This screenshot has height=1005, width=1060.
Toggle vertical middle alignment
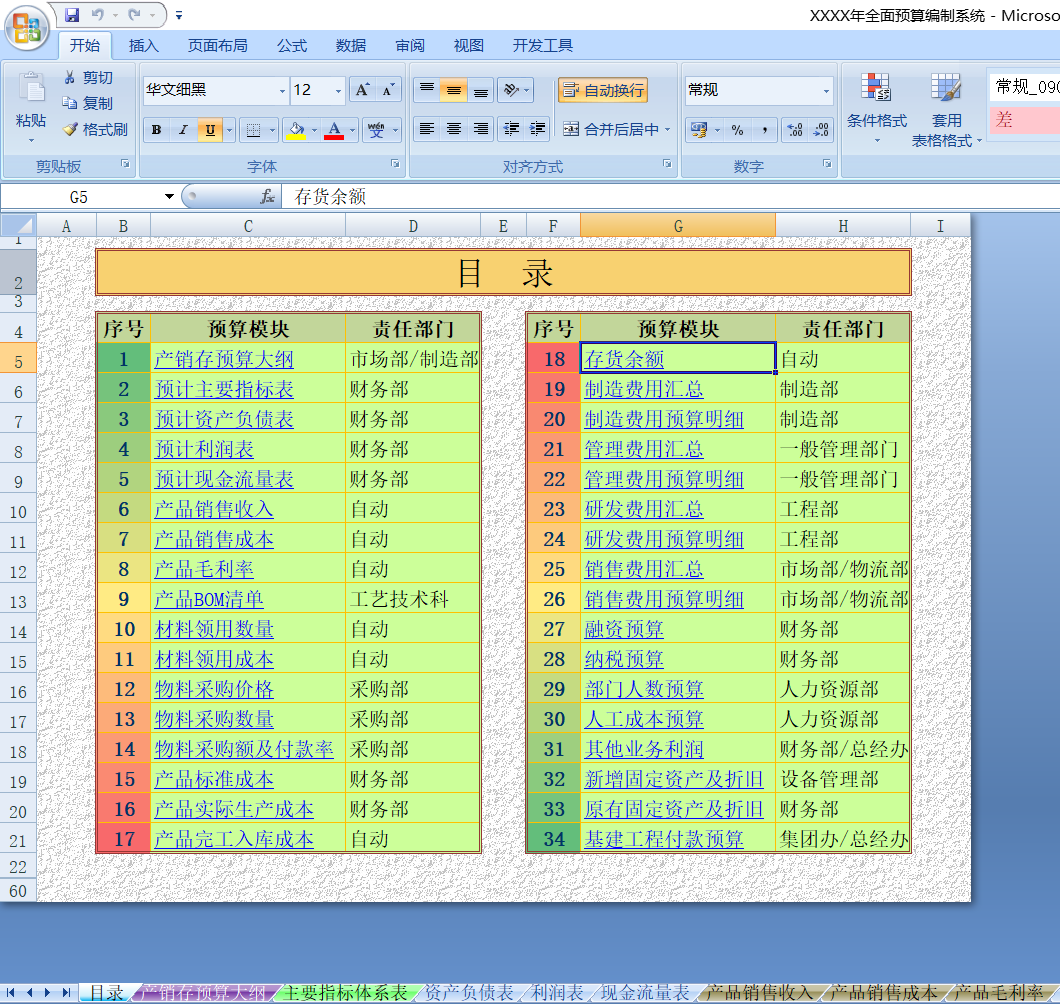click(x=454, y=90)
